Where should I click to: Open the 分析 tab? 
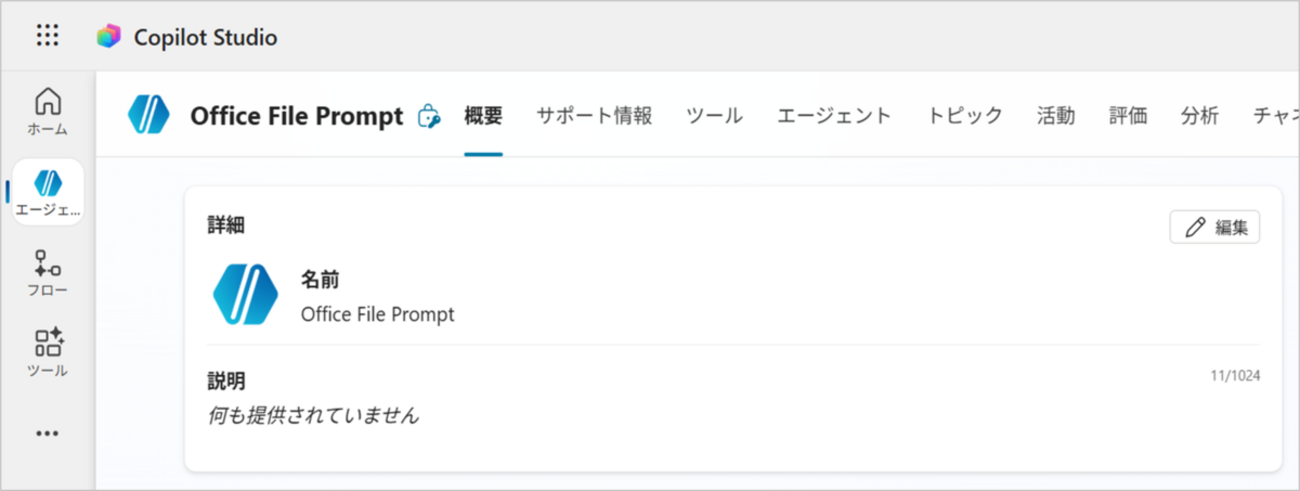pos(1200,116)
